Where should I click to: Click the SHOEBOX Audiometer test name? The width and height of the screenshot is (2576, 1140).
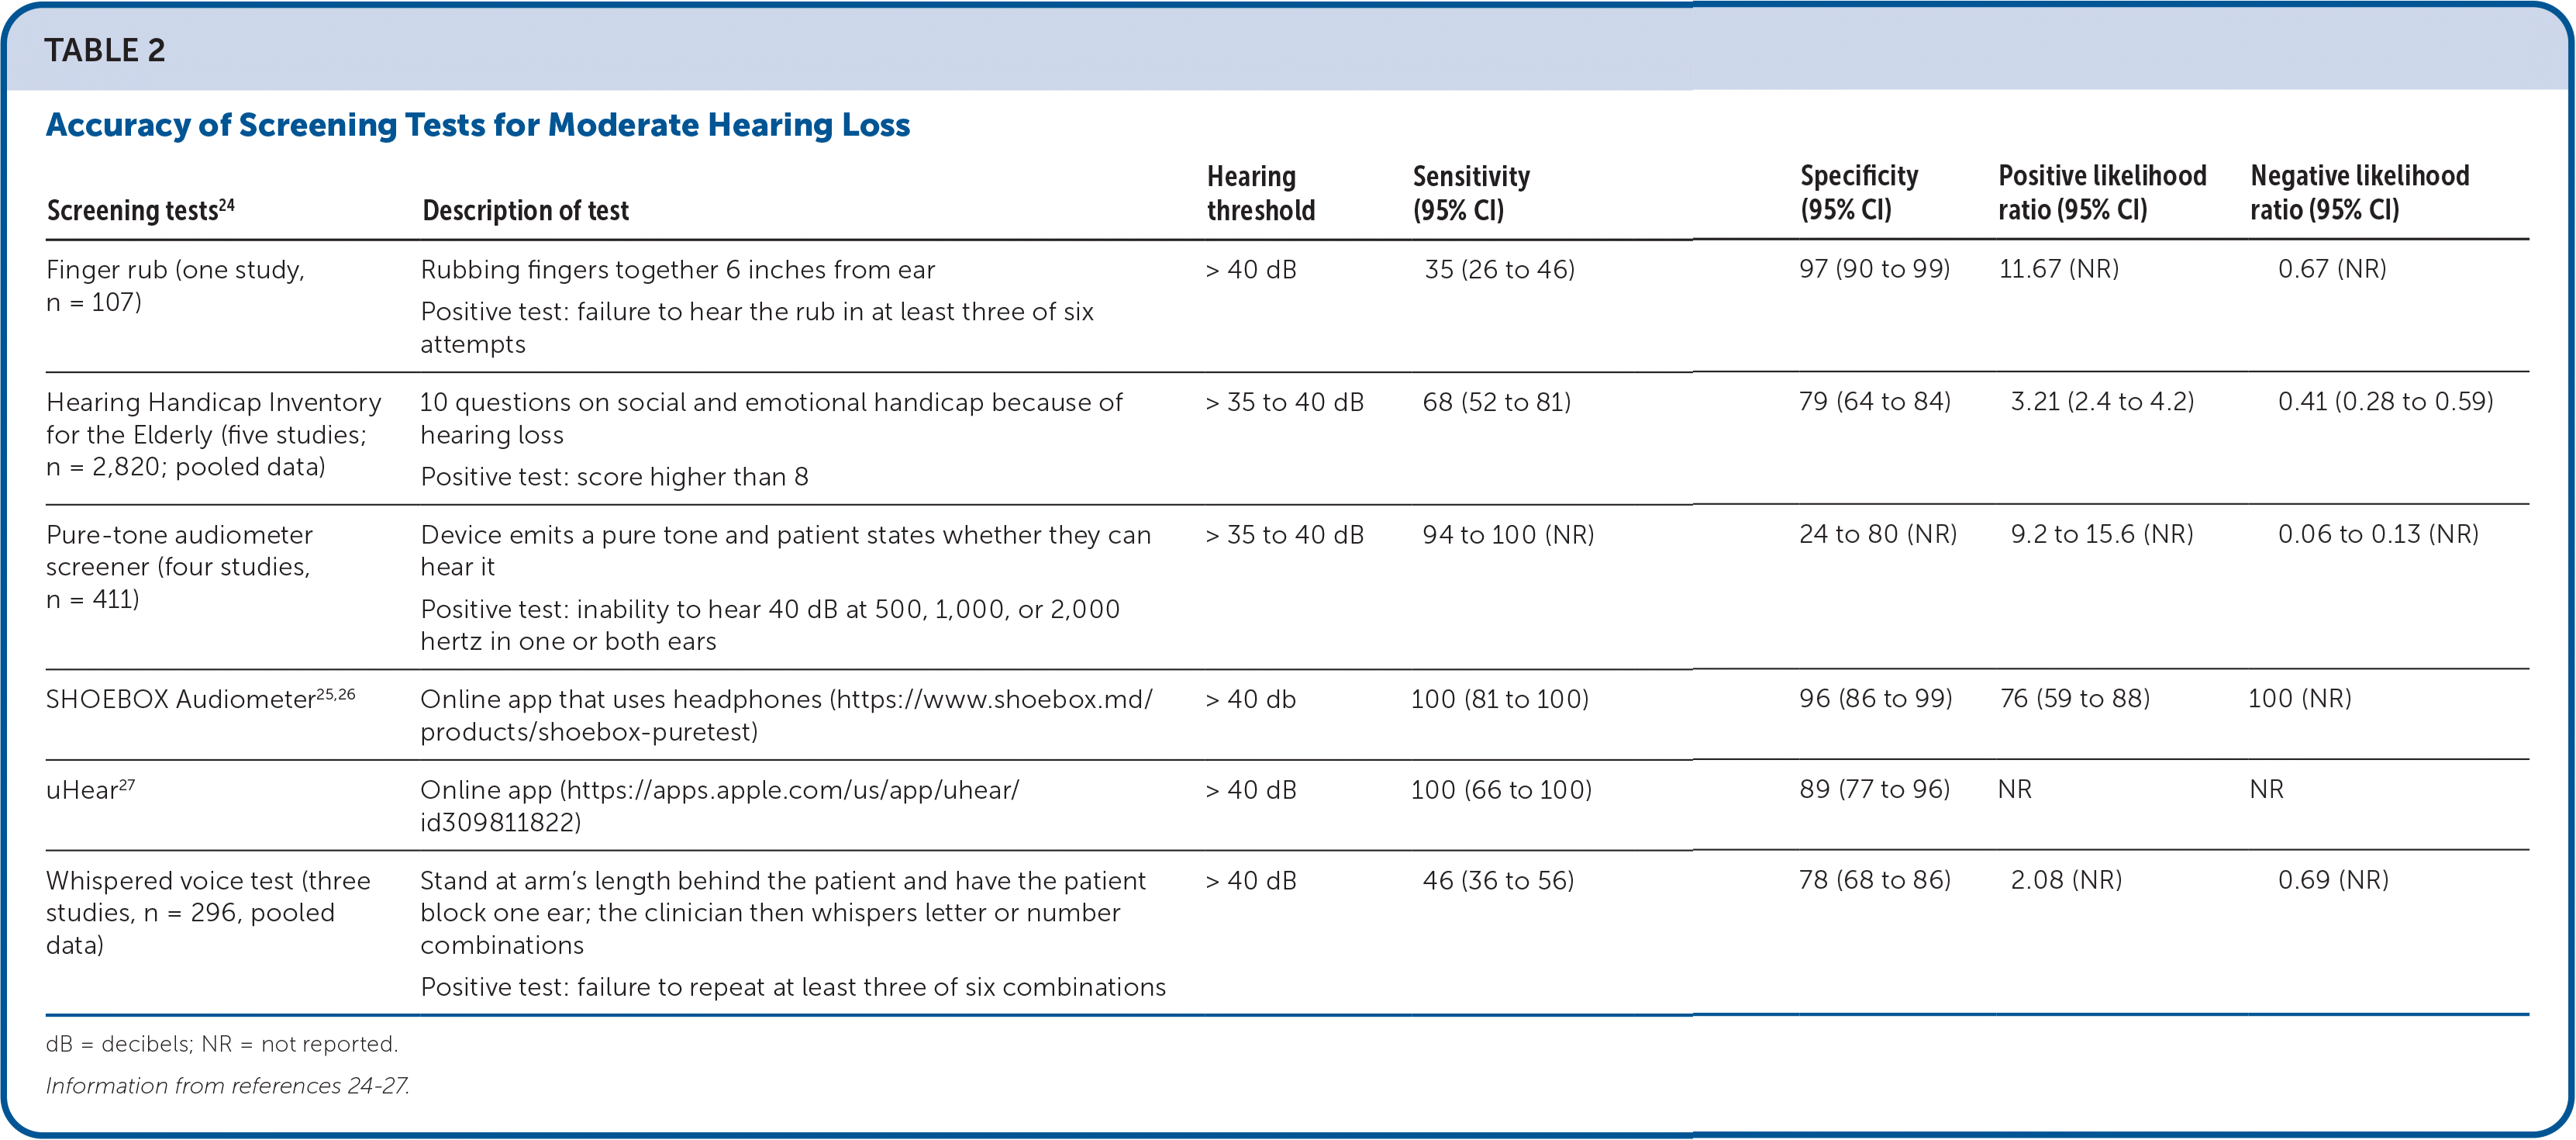coord(200,699)
